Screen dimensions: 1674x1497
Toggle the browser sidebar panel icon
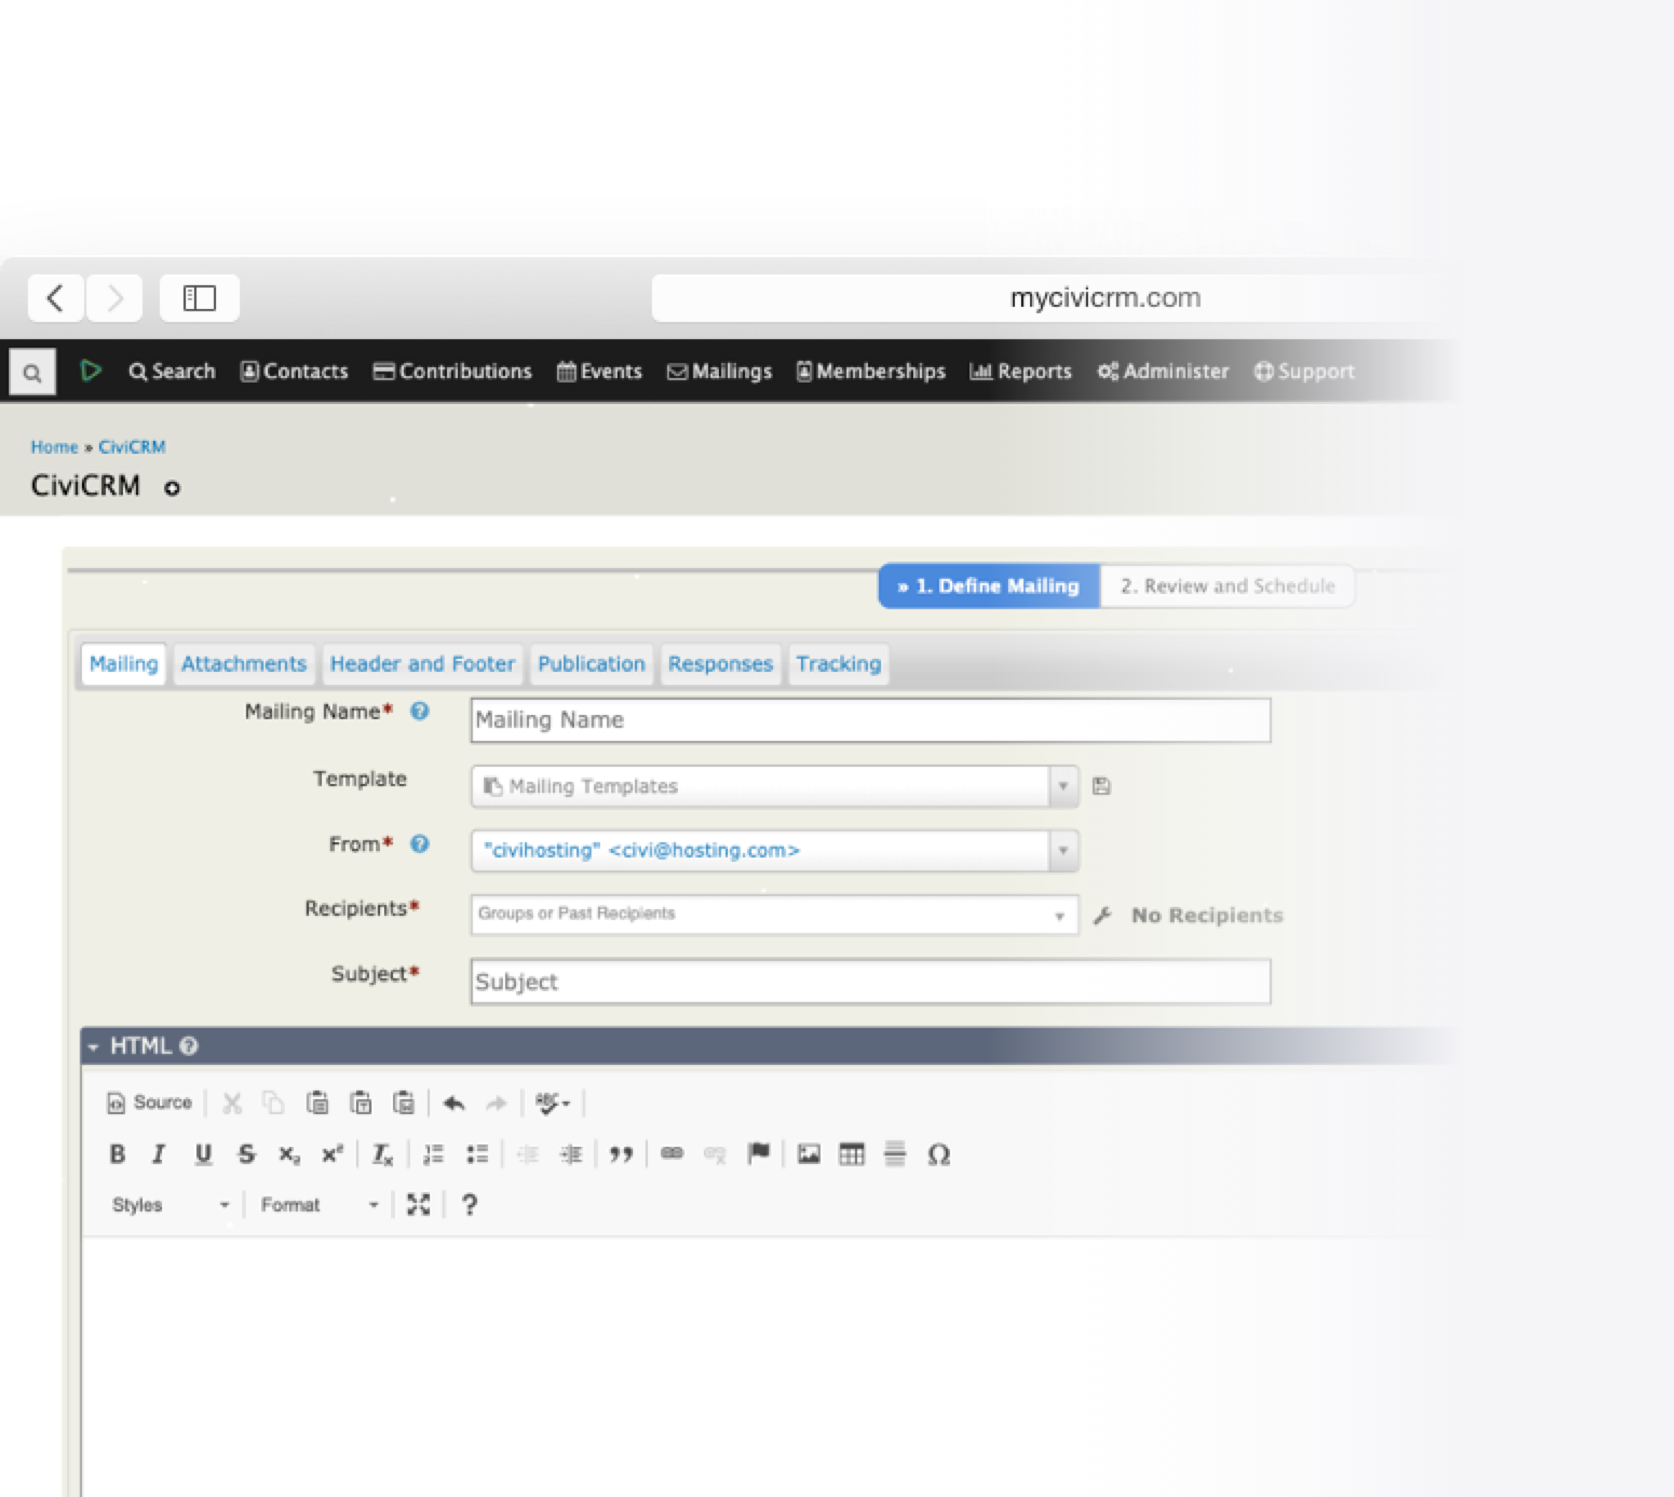tap(199, 297)
